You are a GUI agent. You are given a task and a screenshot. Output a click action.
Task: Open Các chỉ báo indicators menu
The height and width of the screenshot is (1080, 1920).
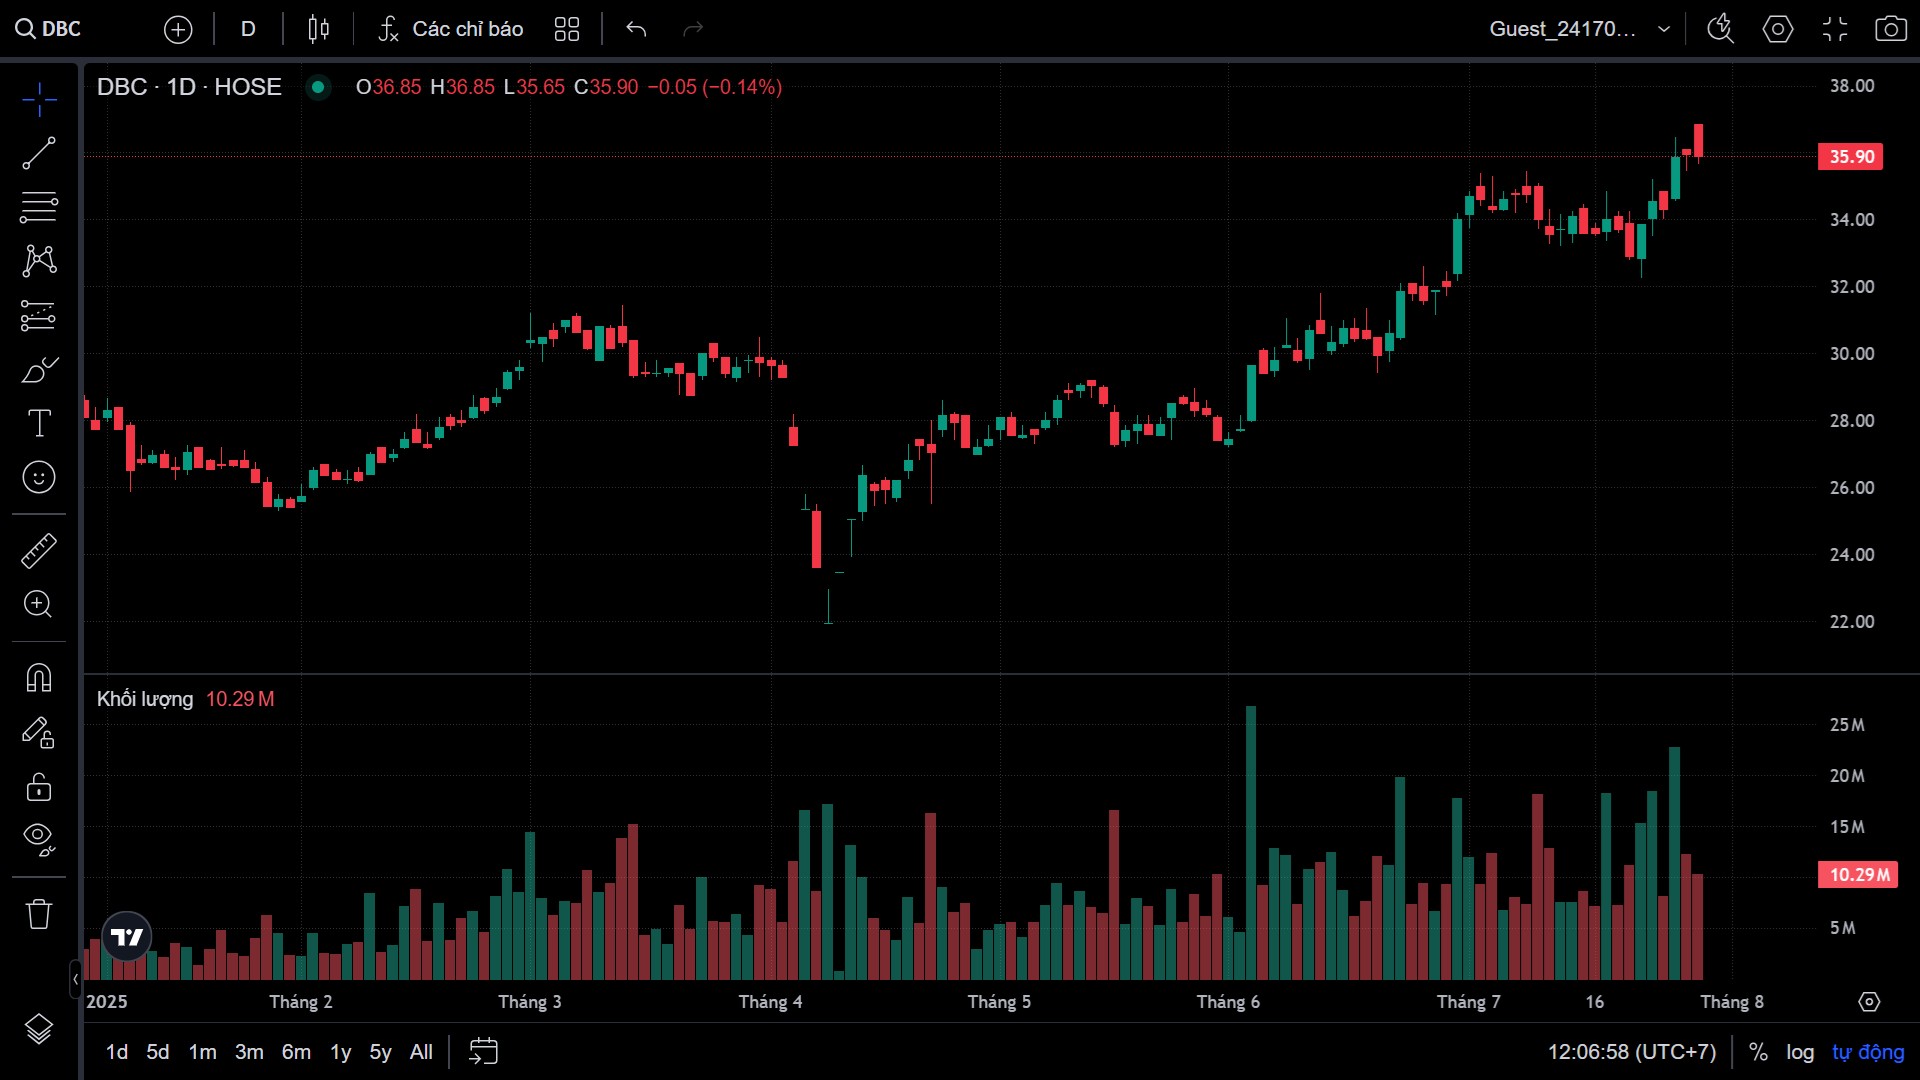(451, 29)
